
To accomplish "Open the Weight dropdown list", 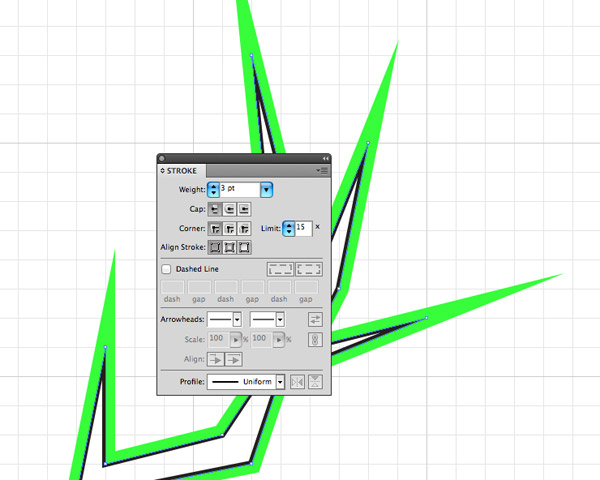I will click(266, 189).
